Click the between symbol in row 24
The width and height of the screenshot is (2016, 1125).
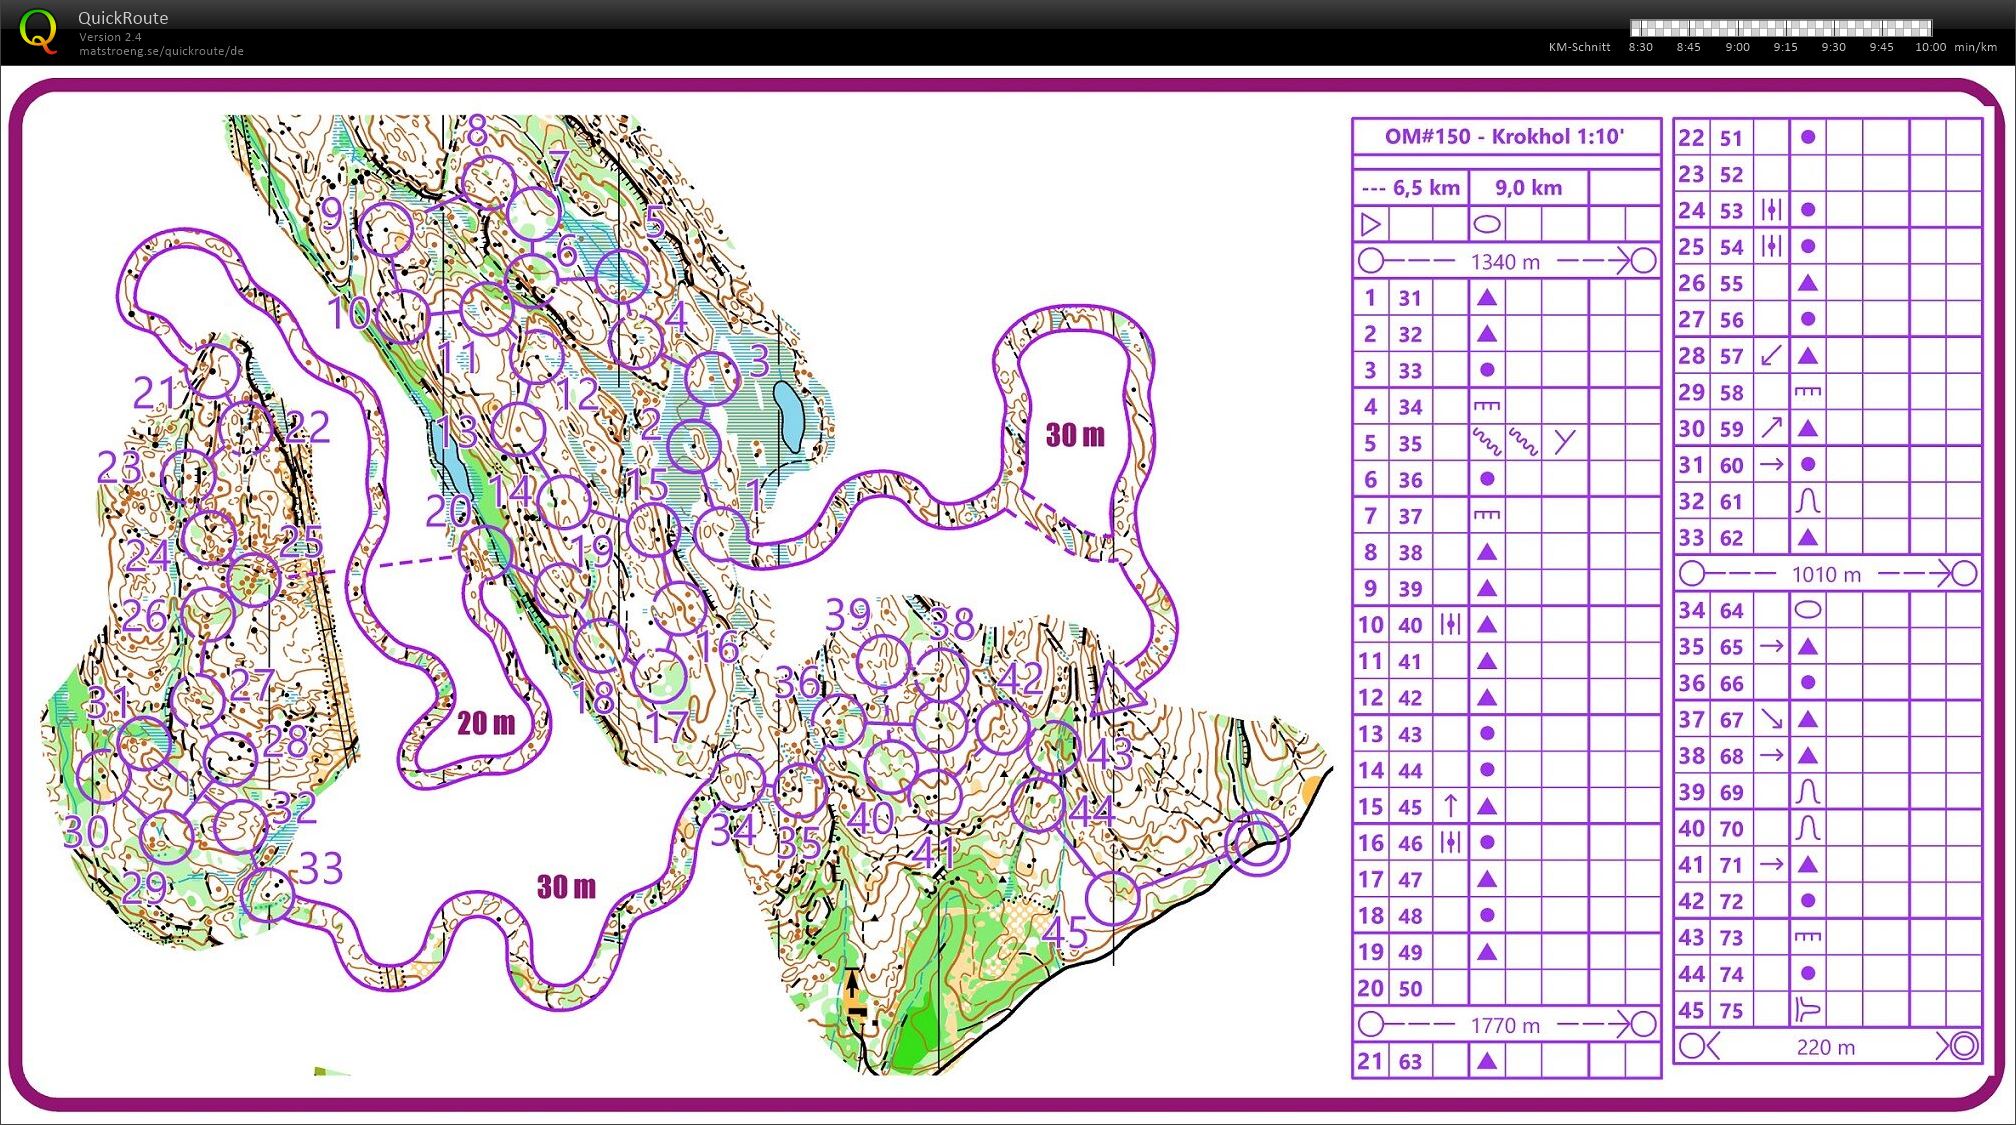coord(1771,210)
